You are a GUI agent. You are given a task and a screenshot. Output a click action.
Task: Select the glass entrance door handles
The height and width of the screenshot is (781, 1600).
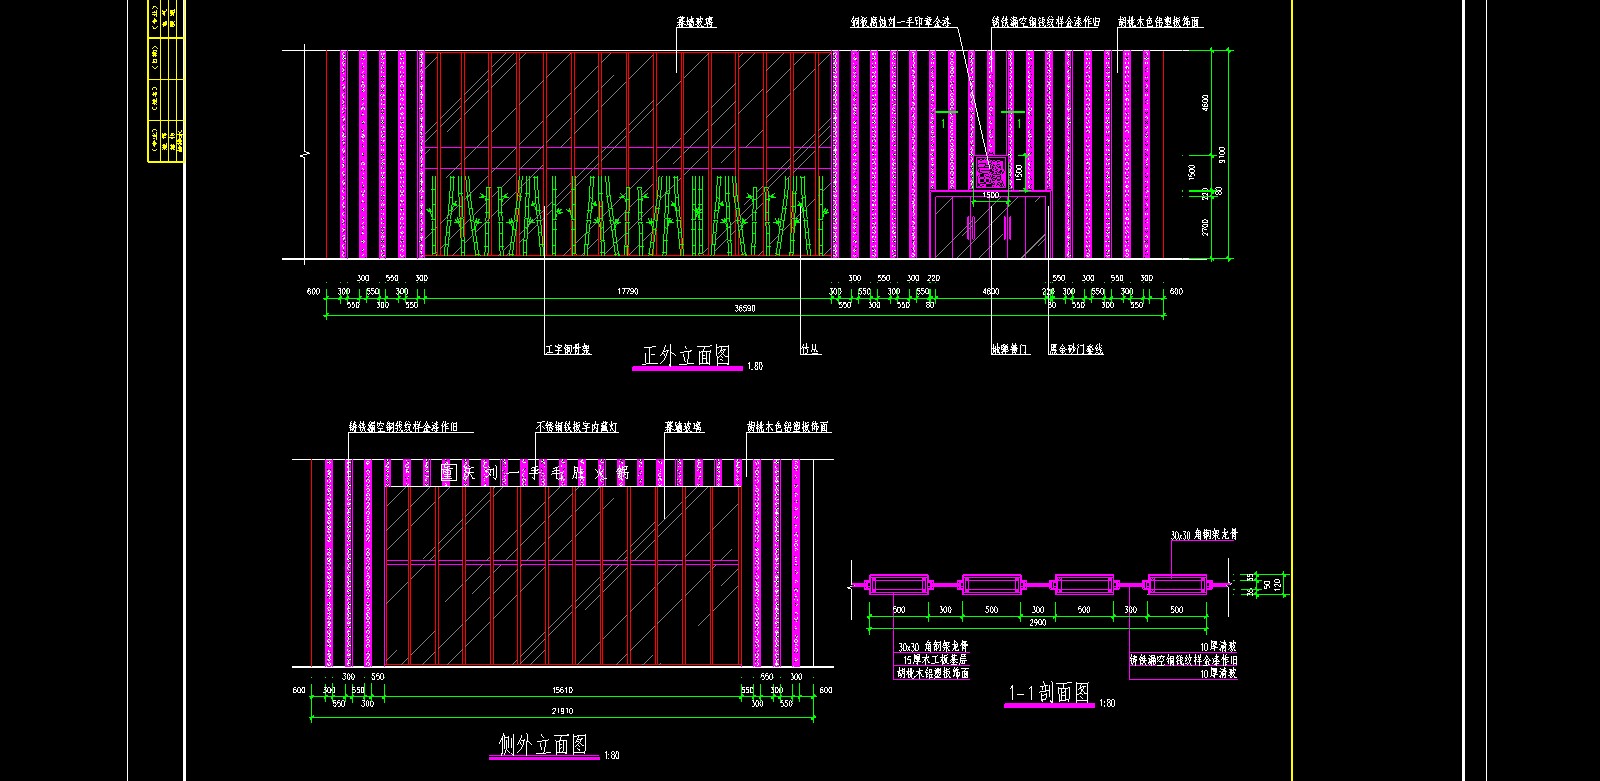coord(990,227)
